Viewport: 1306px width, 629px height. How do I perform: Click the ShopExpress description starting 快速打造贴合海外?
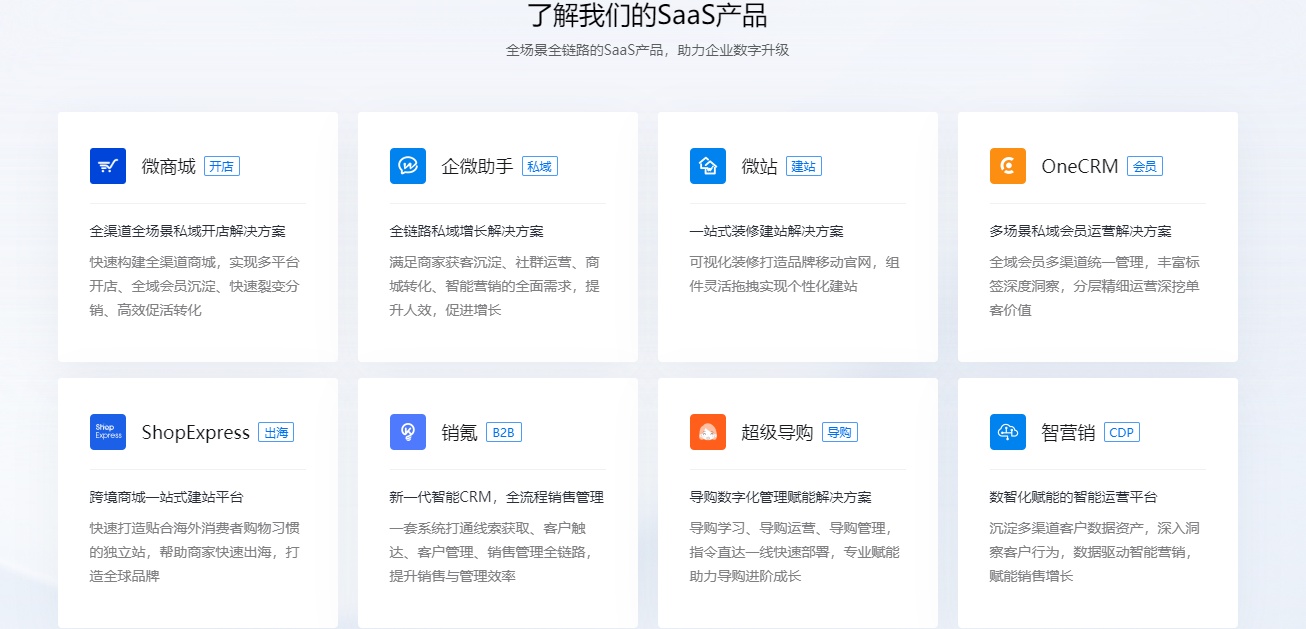pyautogui.click(x=195, y=552)
